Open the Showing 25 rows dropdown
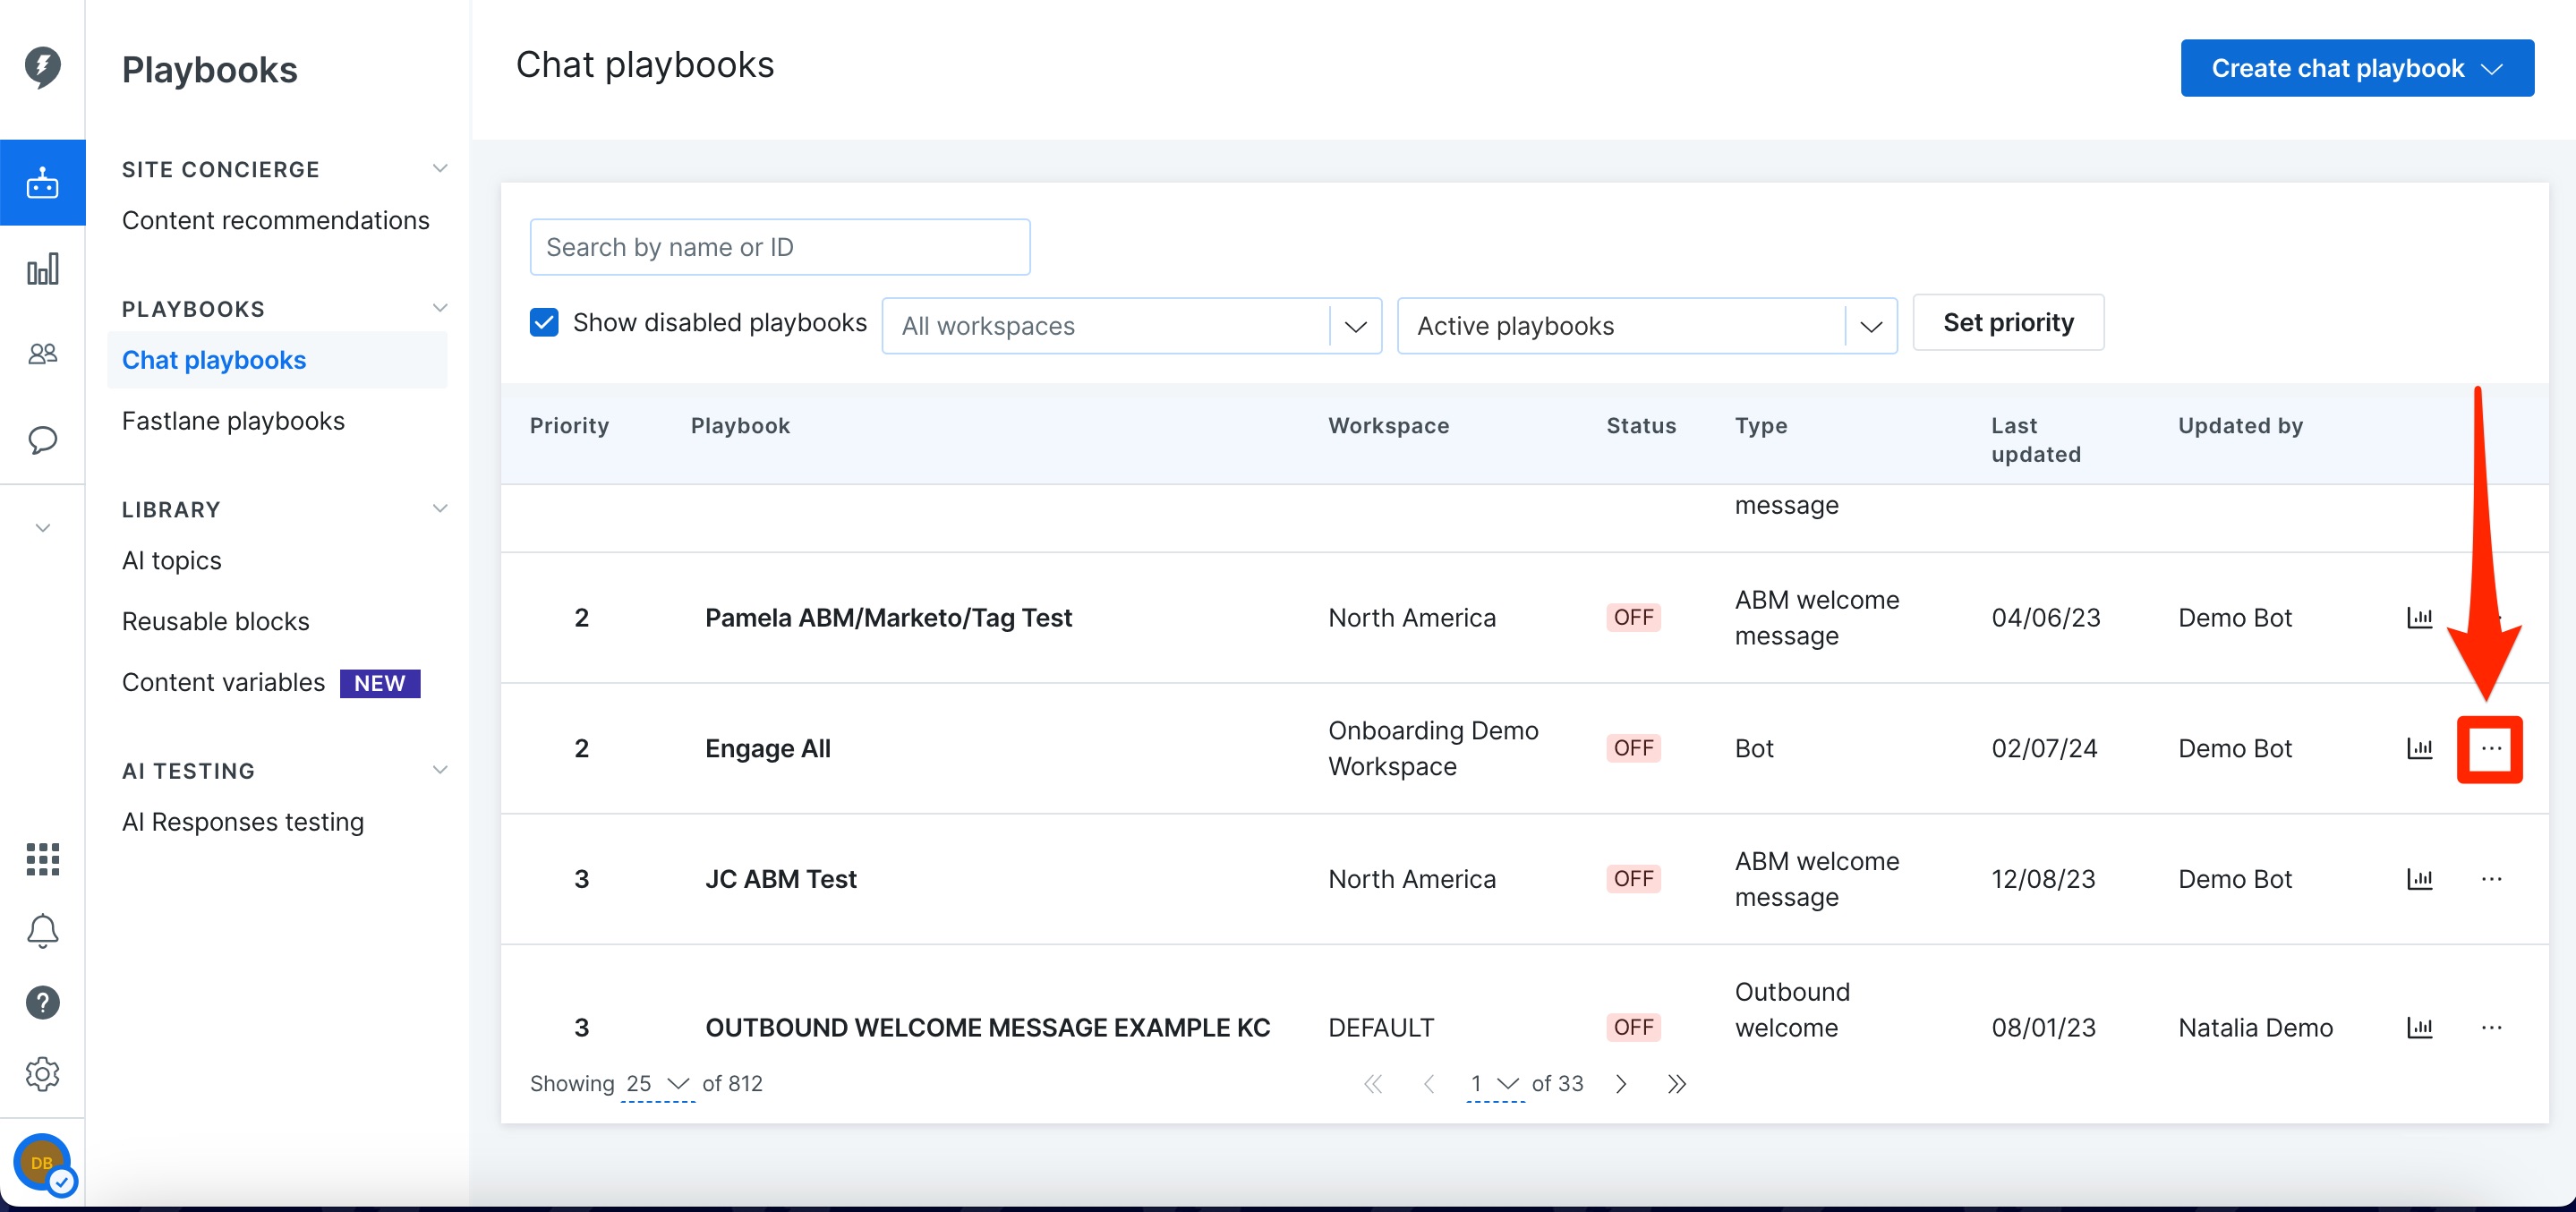 tap(657, 1084)
